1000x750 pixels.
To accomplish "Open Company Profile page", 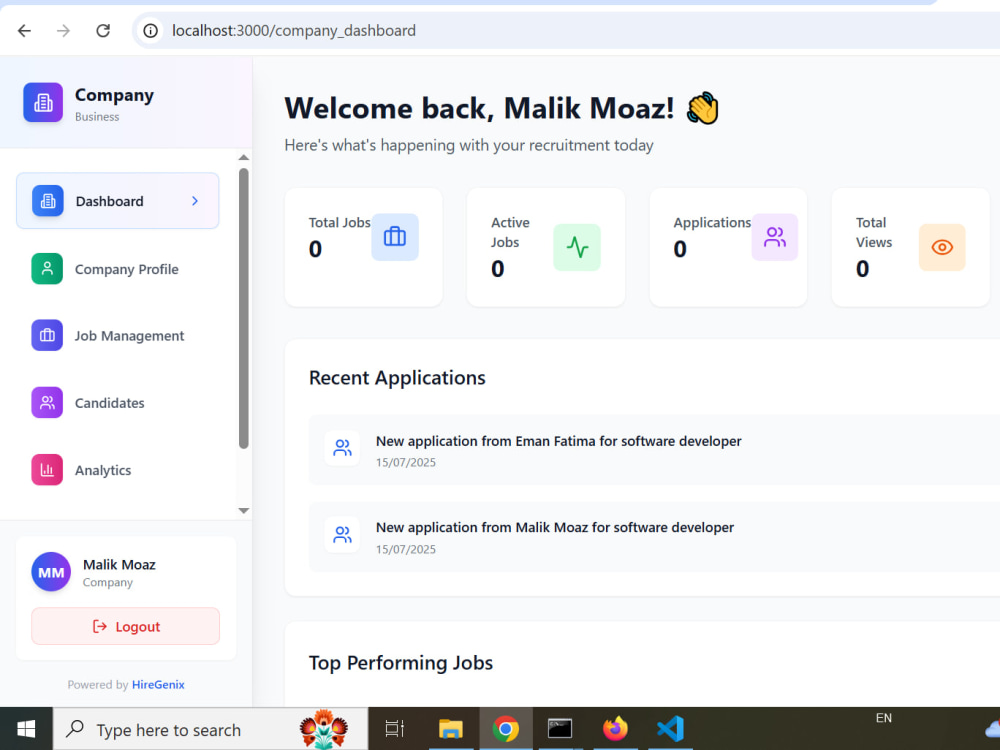I will coord(117,268).
